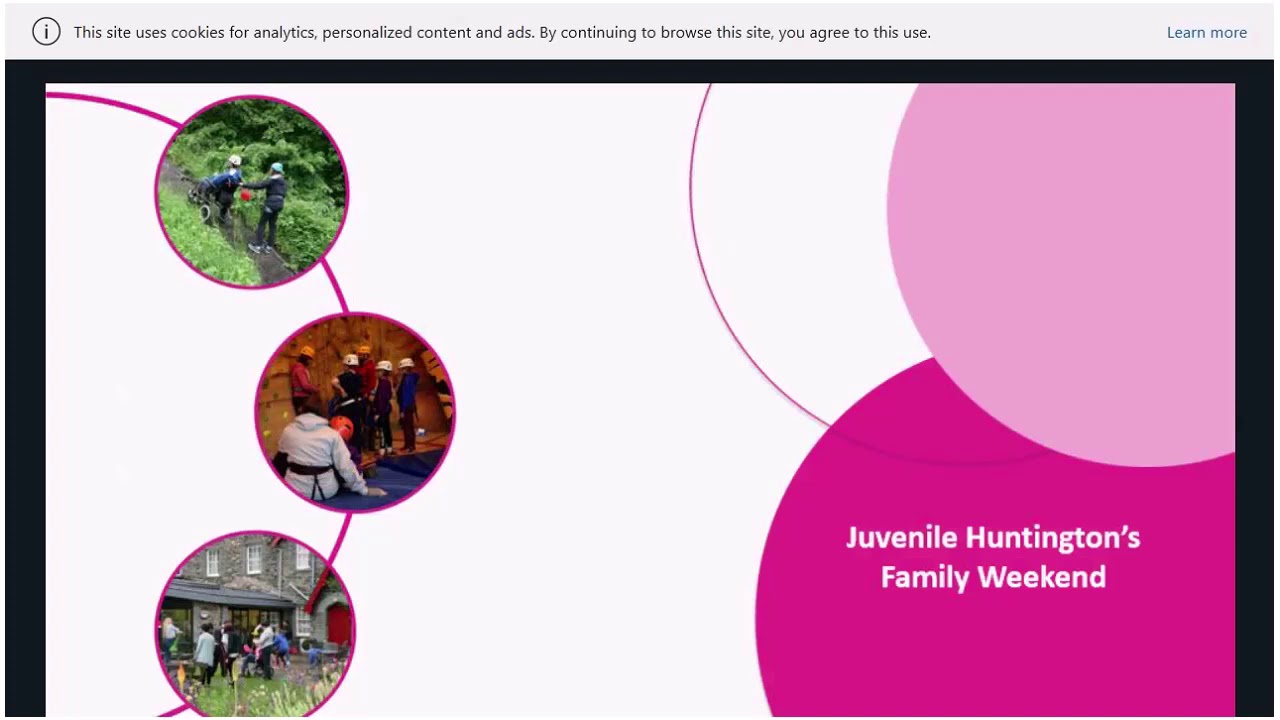Click the cookie notice info icon
The image size is (1280, 720).
(x=46, y=32)
